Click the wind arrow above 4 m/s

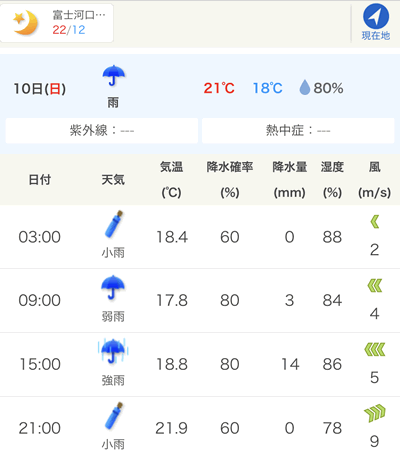coord(375,286)
